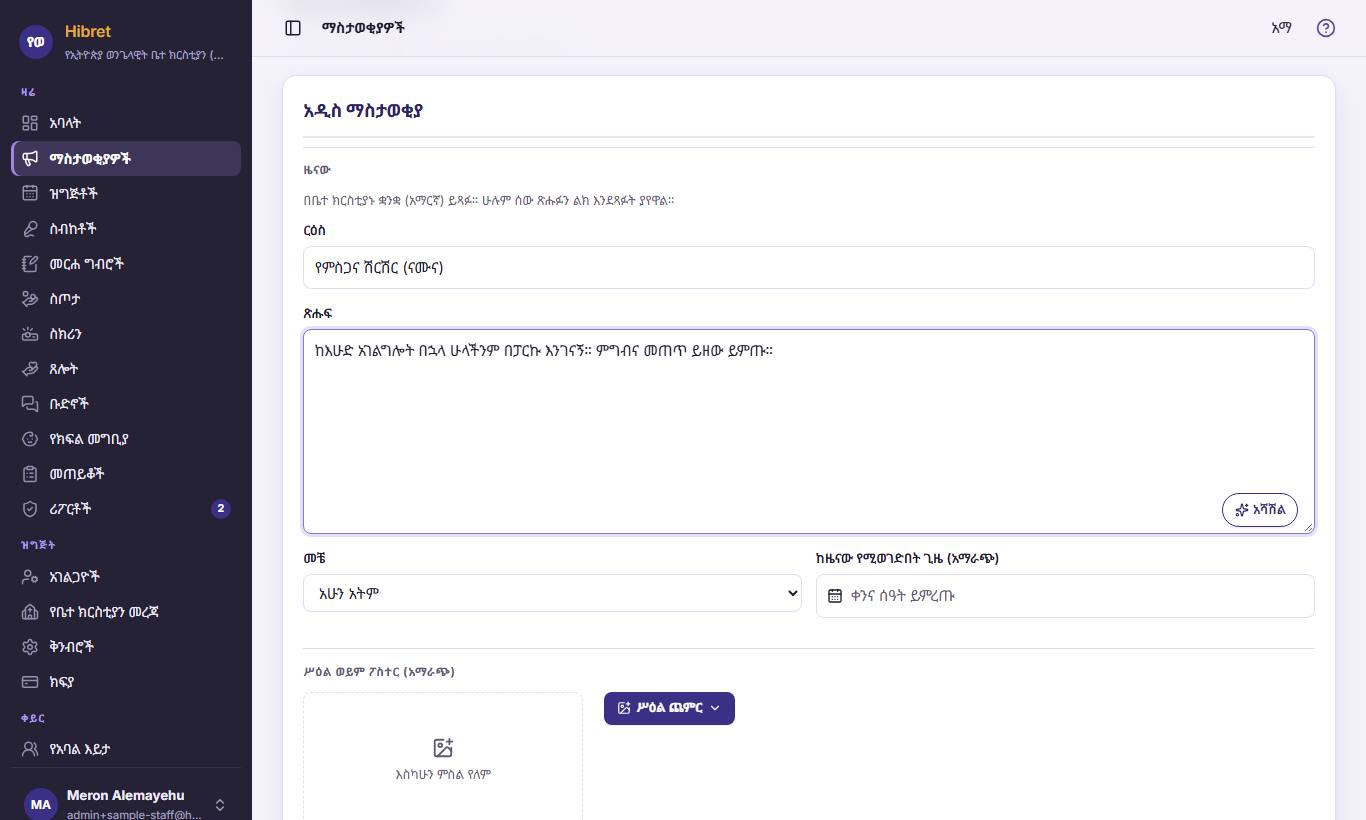
Task: Click the gear icon beside ቅንብሮች
Action: click(x=30, y=647)
